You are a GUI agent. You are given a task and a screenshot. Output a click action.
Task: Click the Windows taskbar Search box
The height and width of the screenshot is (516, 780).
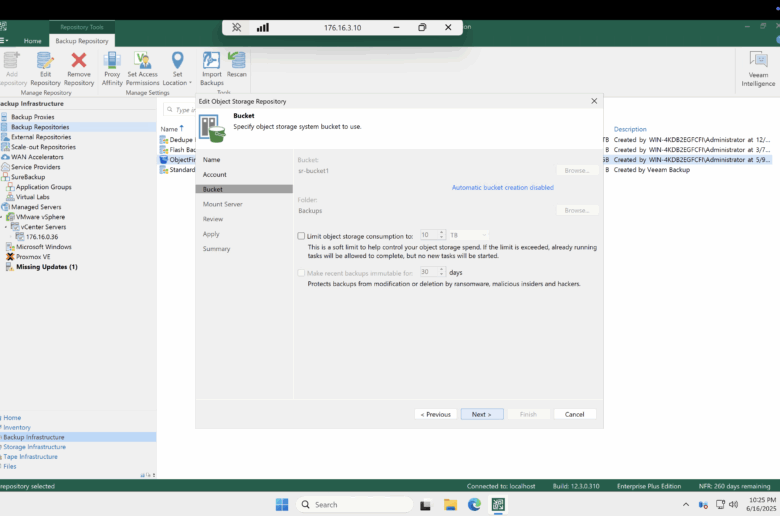[x=354, y=505]
